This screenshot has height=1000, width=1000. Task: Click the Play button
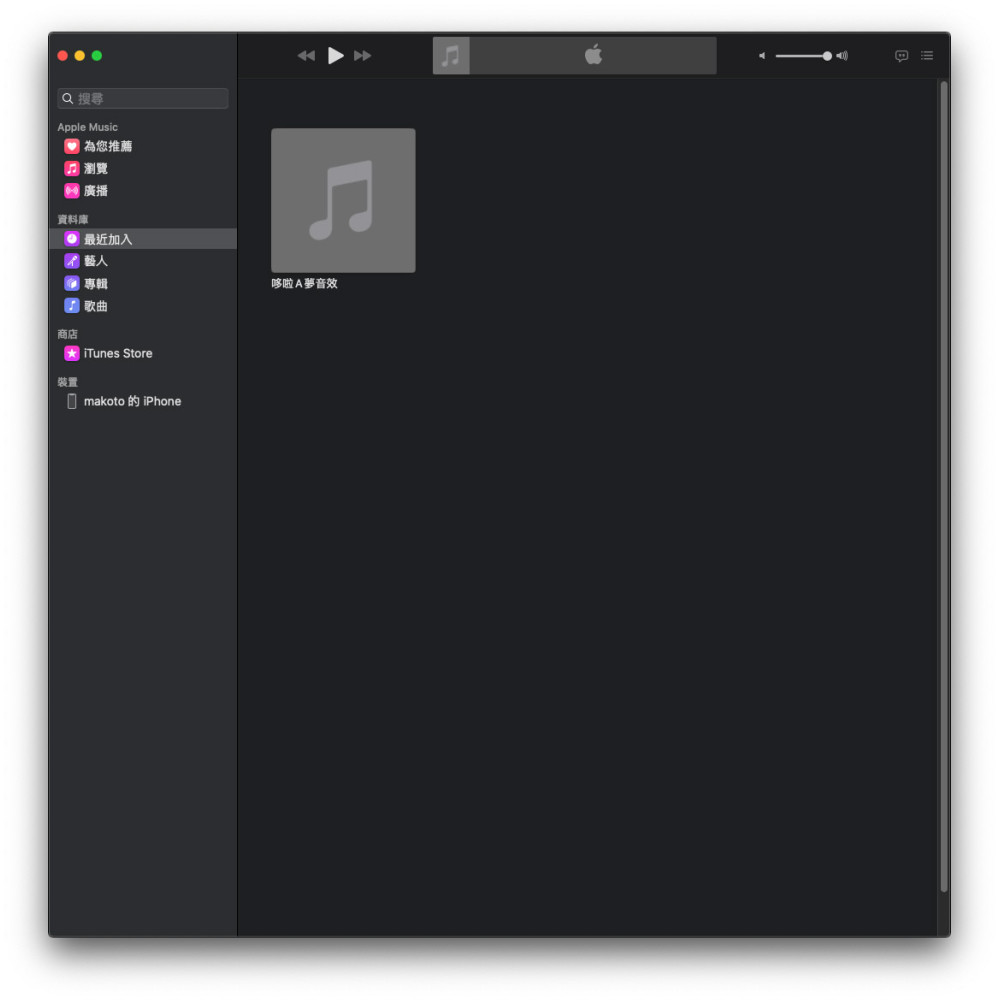pyautogui.click(x=336, y=56)
